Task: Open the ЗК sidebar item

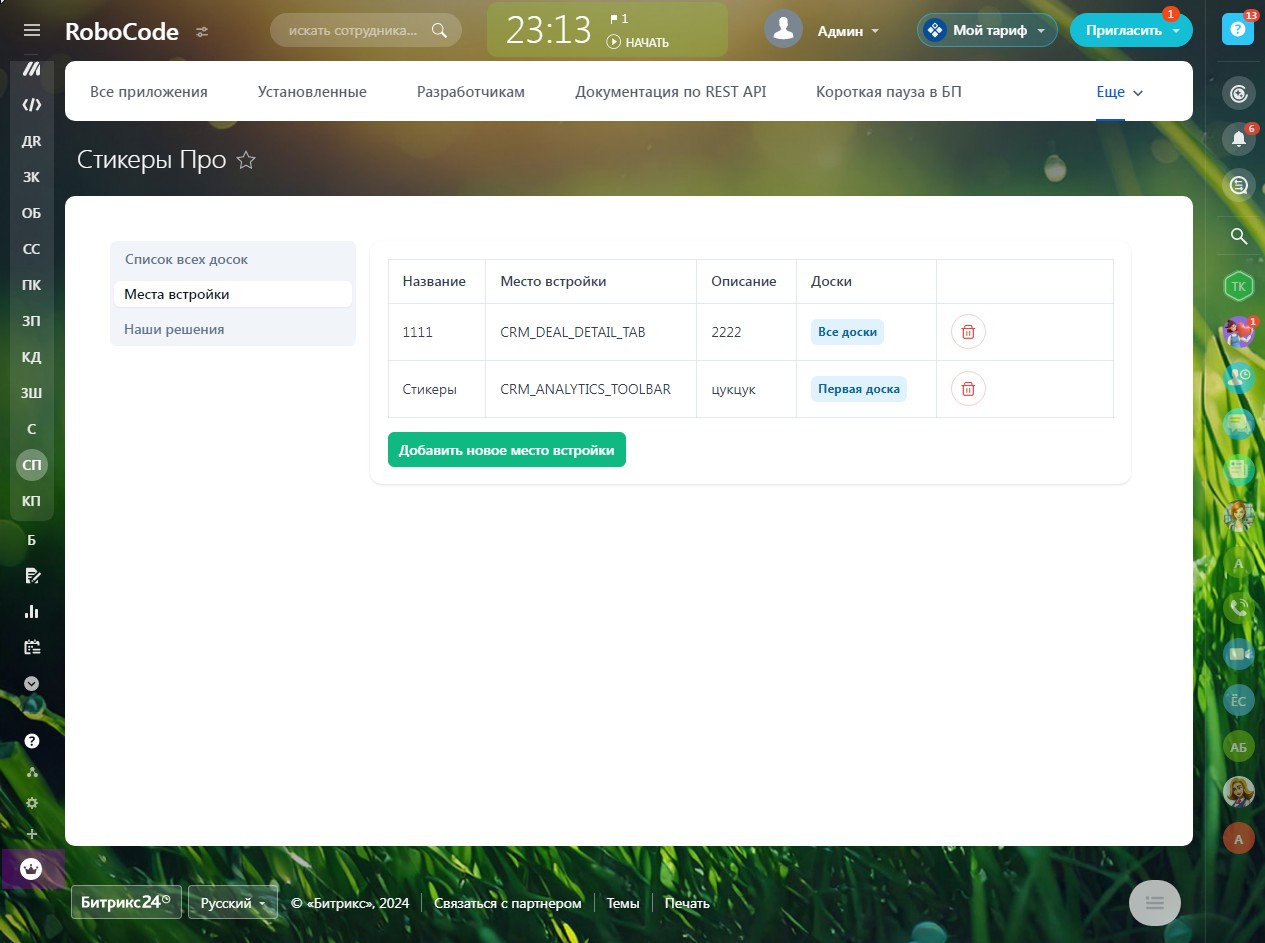Action: coord(32,177)
